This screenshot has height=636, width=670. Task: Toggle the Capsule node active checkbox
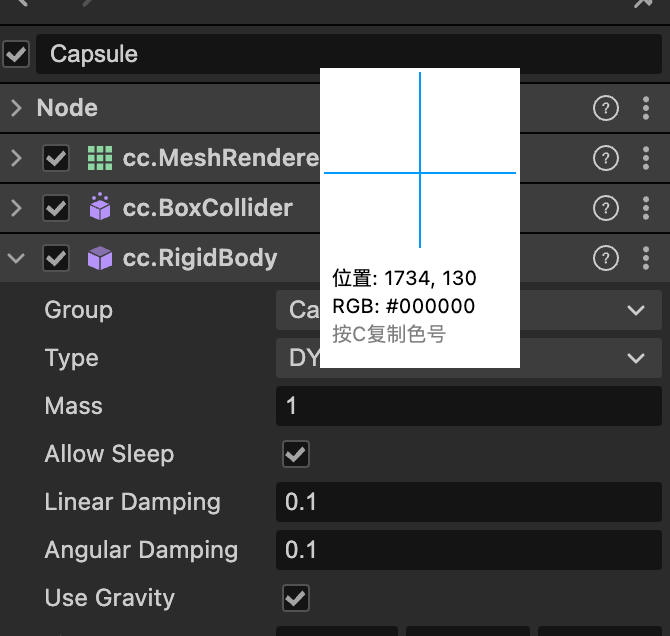16,54
